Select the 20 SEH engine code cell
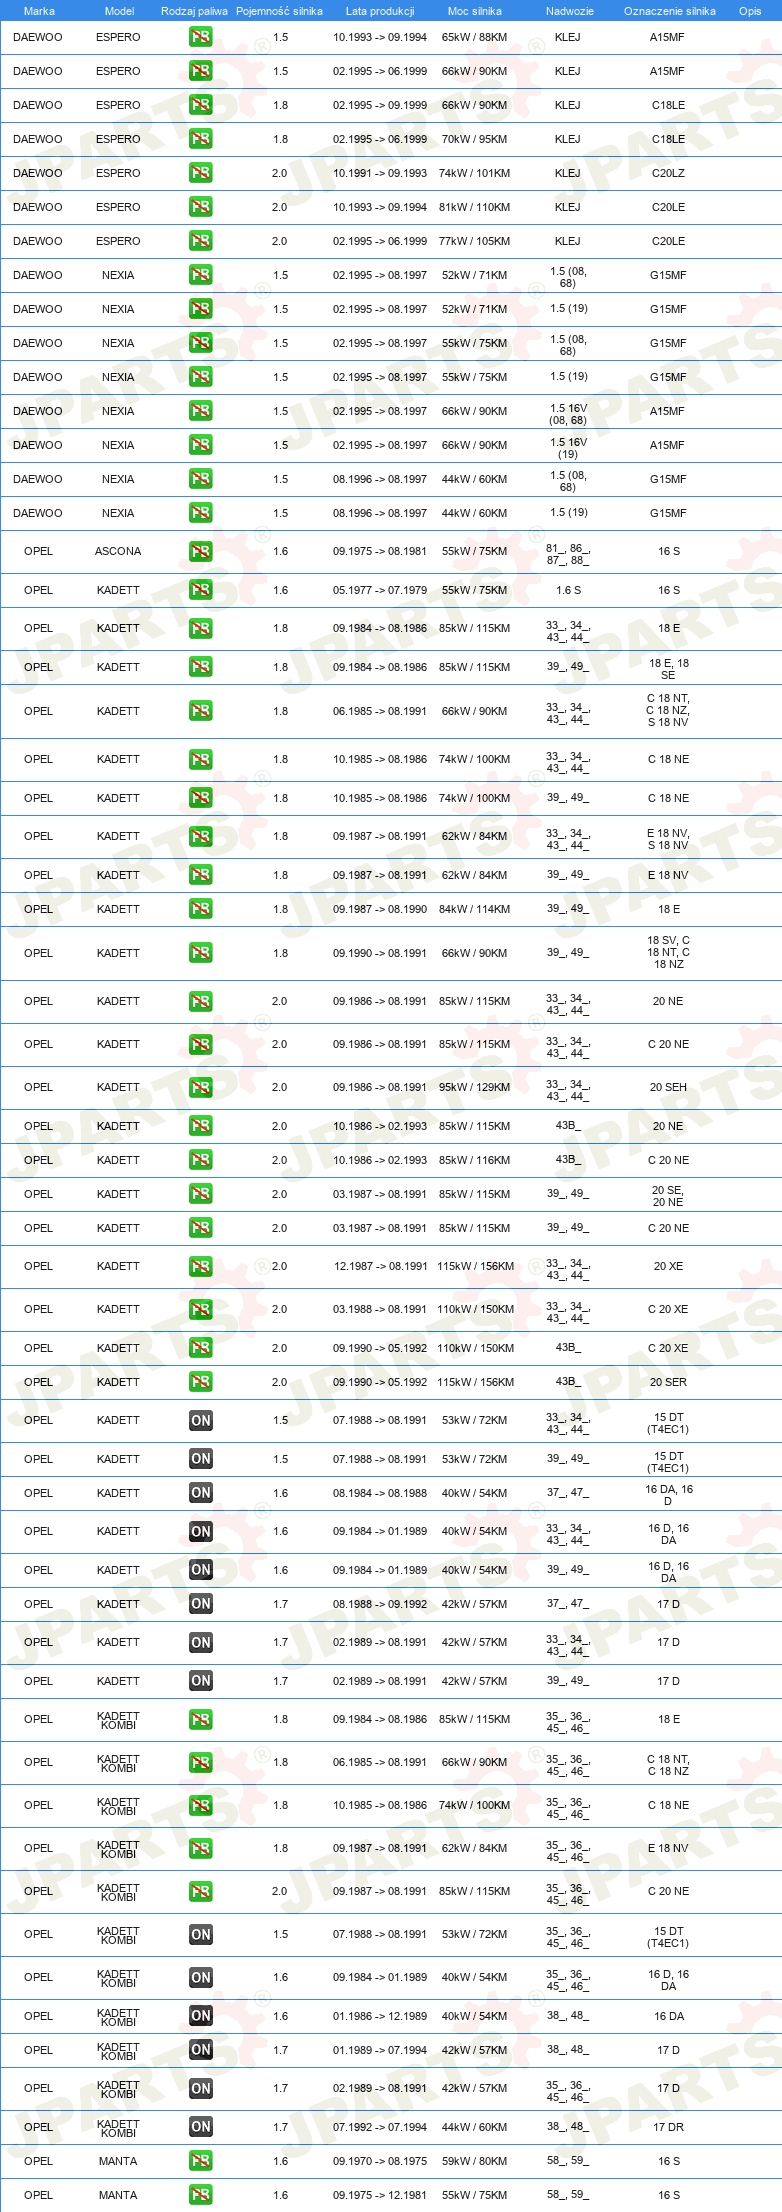The image size is (782, 2212). 668,1087
